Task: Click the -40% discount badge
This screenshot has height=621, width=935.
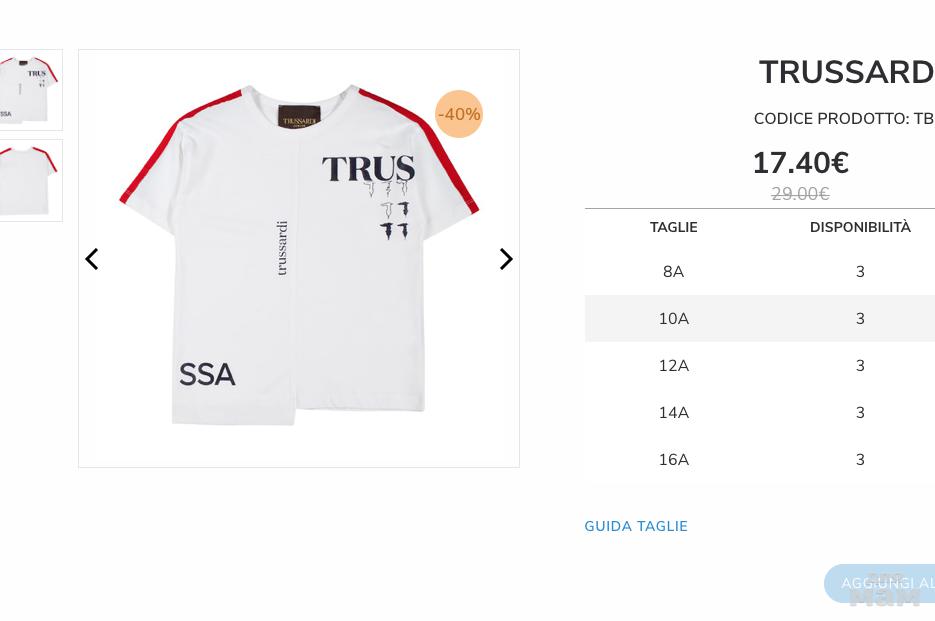Action: 459,114
